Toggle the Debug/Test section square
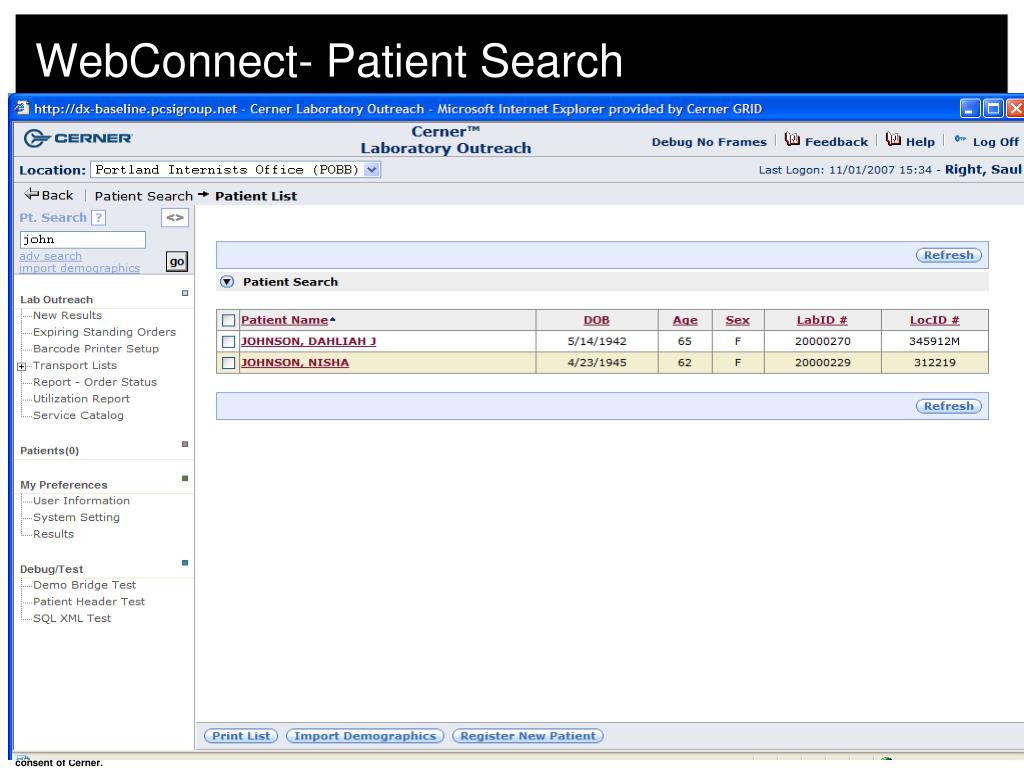This screenshot has height=768, width=1024. pyautogui.click(x=185, y=563)
